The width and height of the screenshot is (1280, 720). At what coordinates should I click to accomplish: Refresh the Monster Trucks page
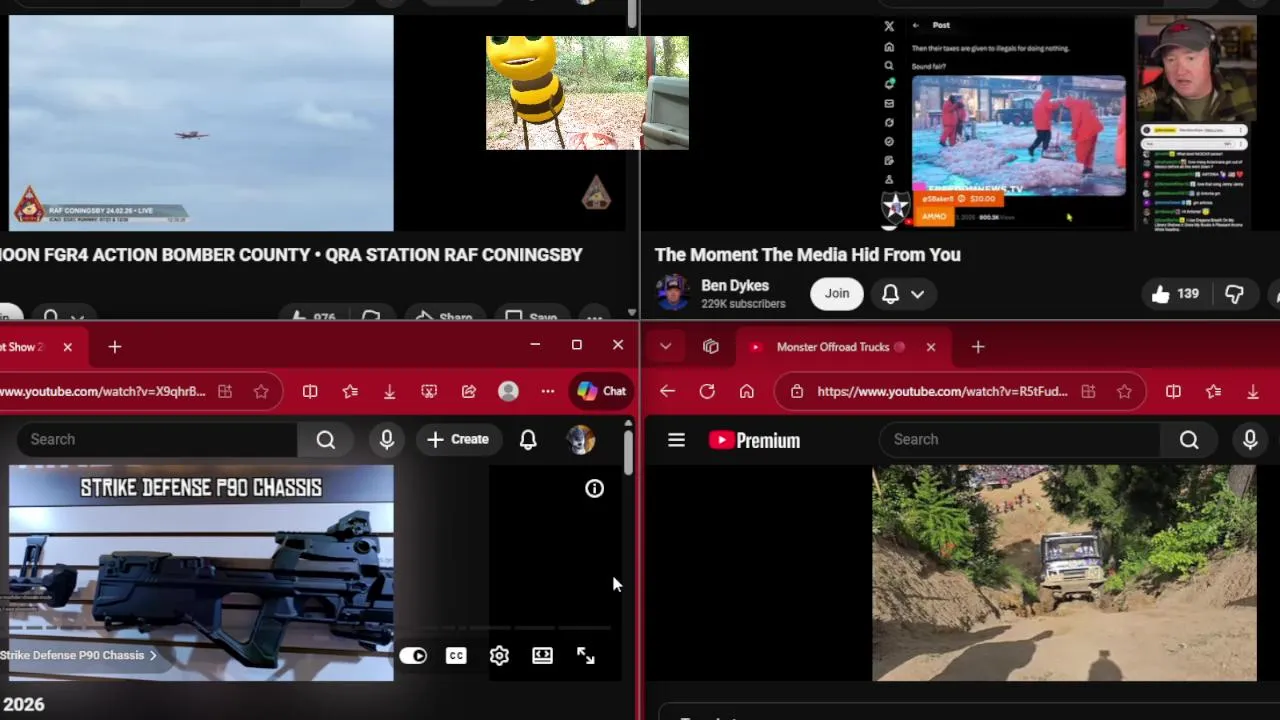[707, 391]
